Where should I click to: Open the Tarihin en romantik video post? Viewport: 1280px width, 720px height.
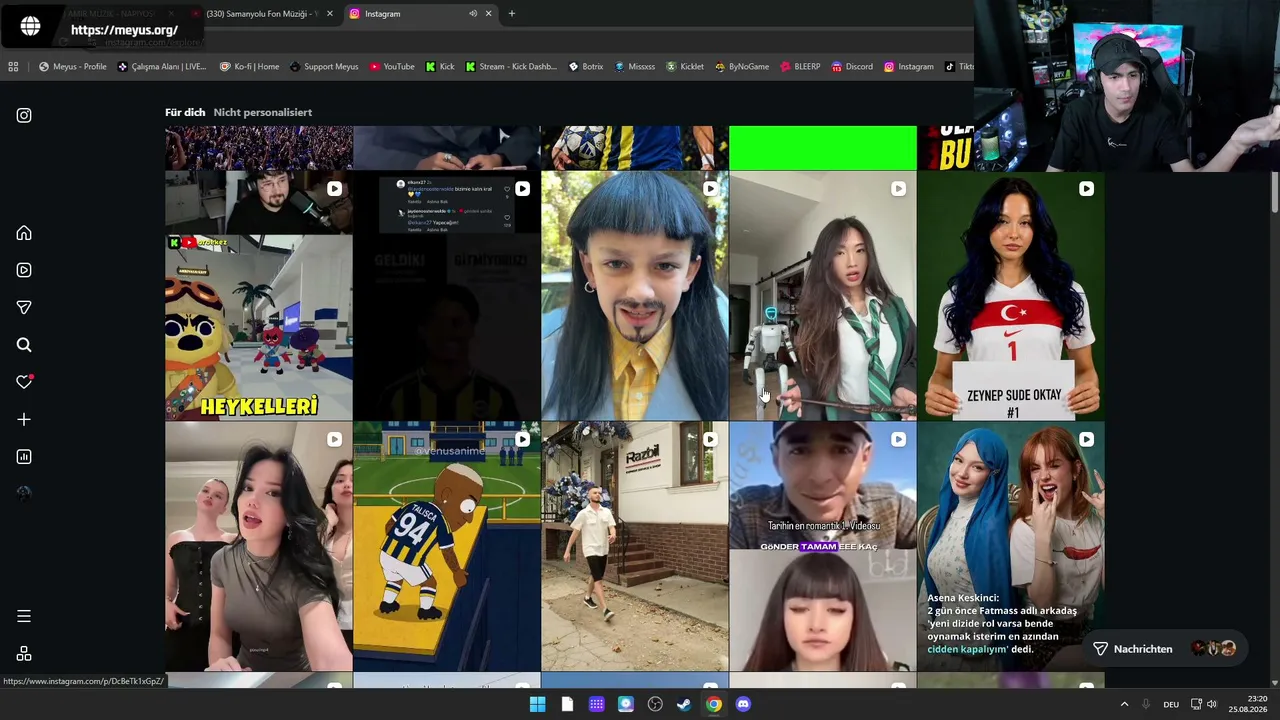pyautogui.click(x=823, y=546)
